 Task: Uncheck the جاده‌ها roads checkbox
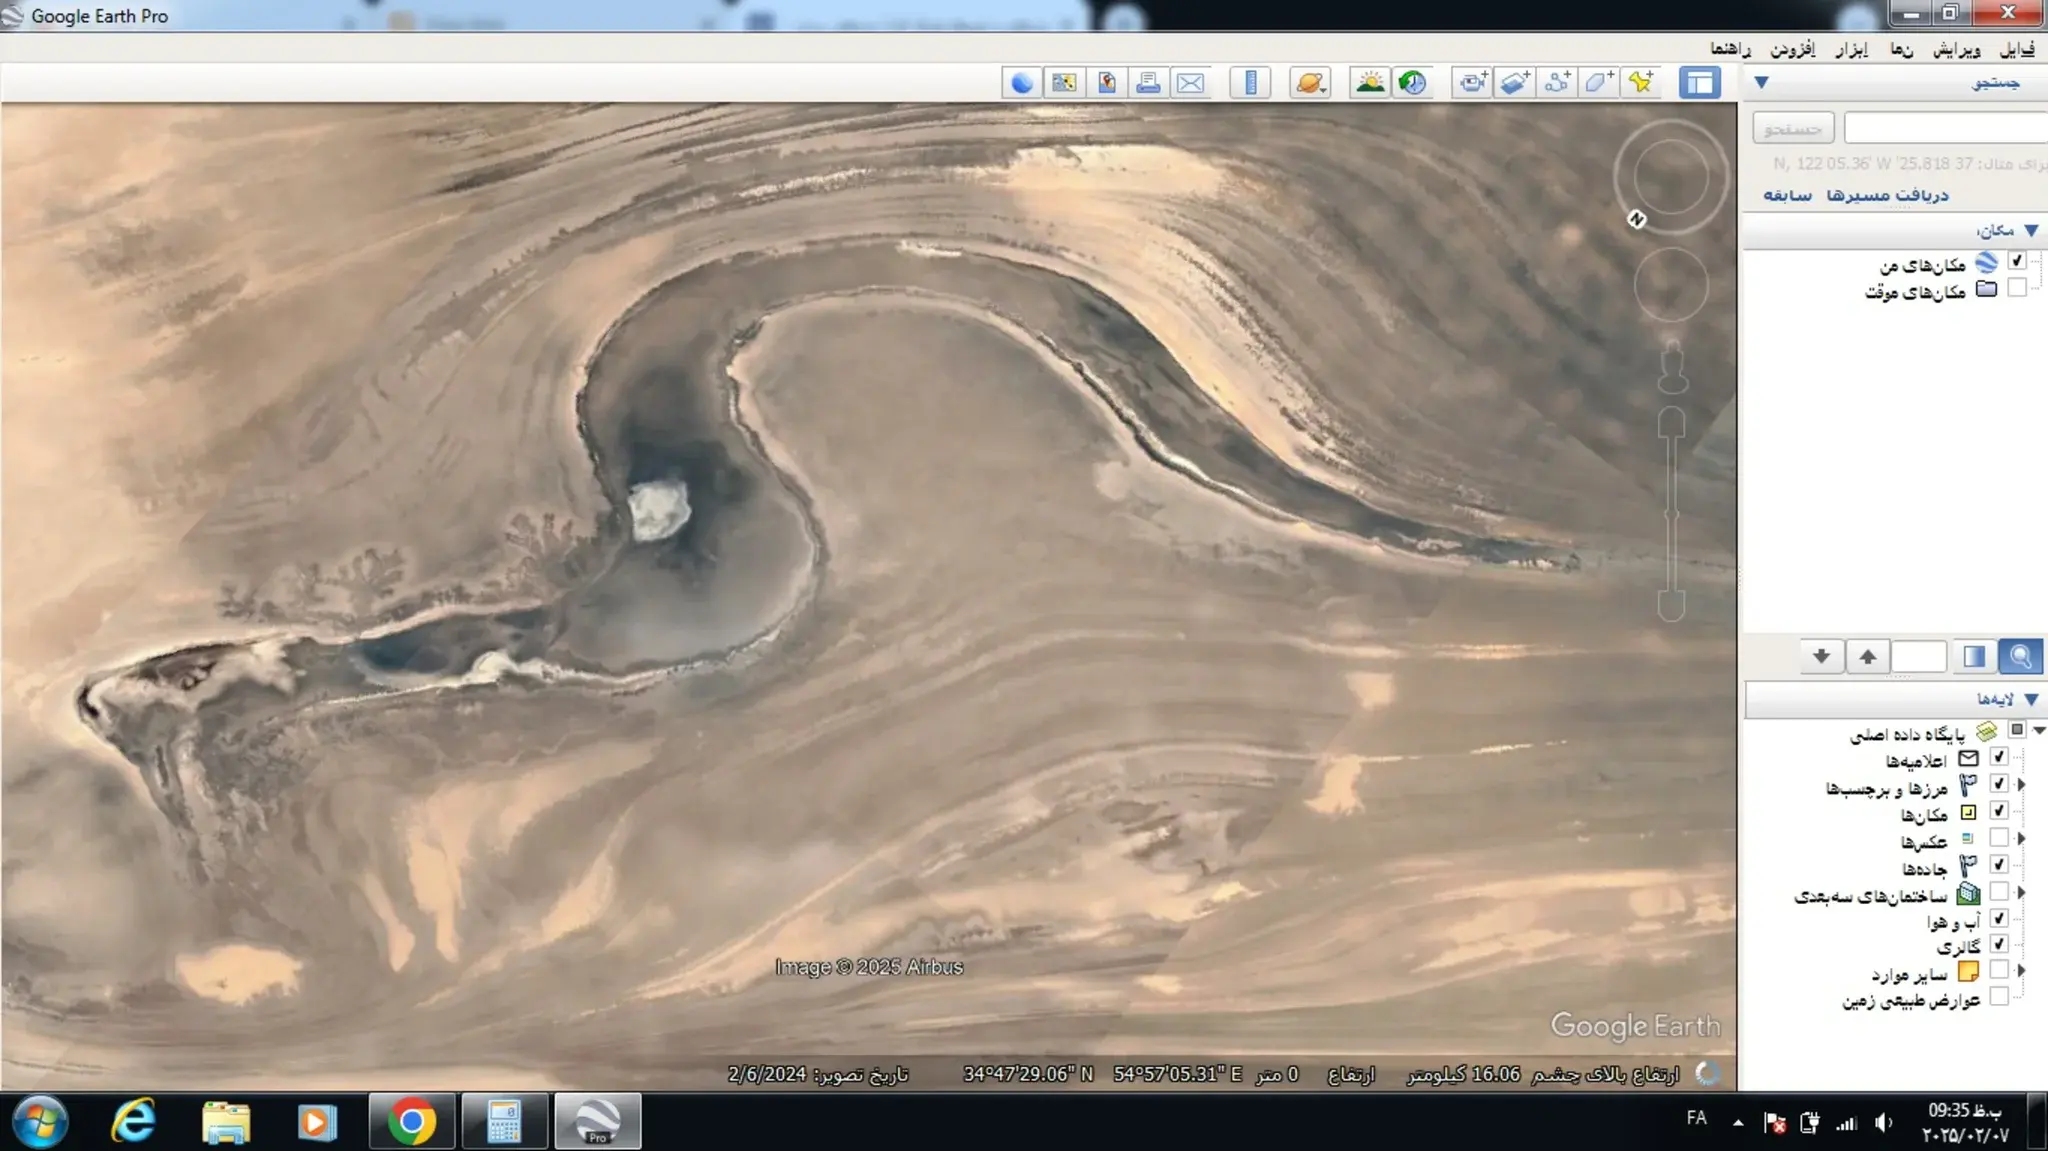1998,864
